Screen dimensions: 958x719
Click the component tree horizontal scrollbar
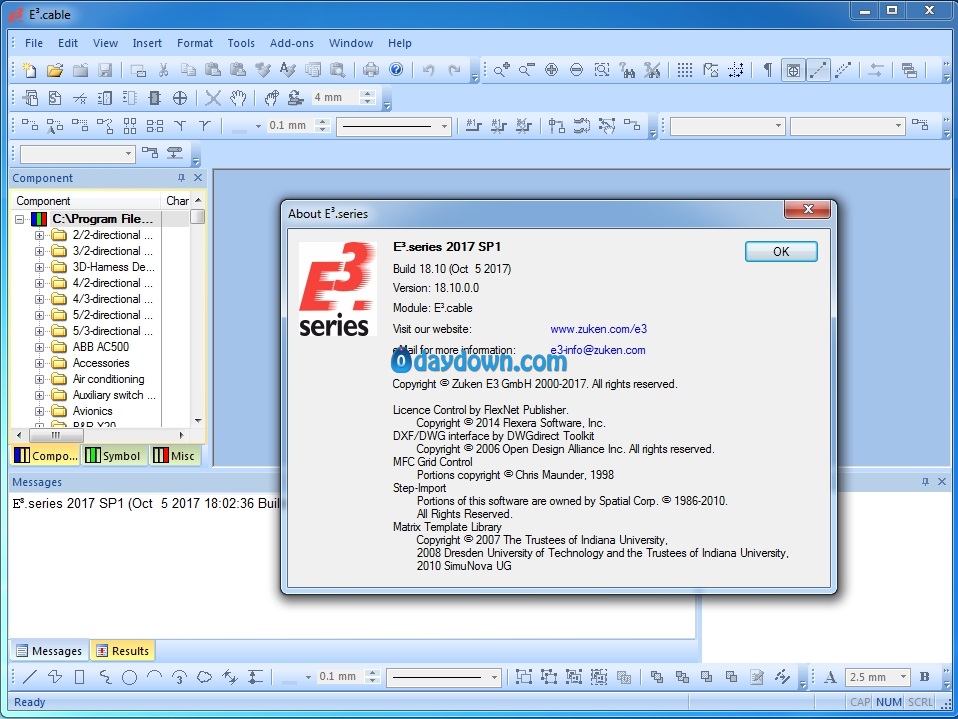(x=100, y=435)
